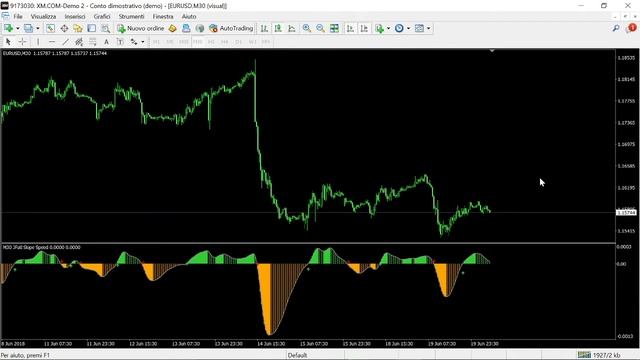Open the Inserisci menu
The height and width of the screenshot is (360, 640).
point(75,16)
